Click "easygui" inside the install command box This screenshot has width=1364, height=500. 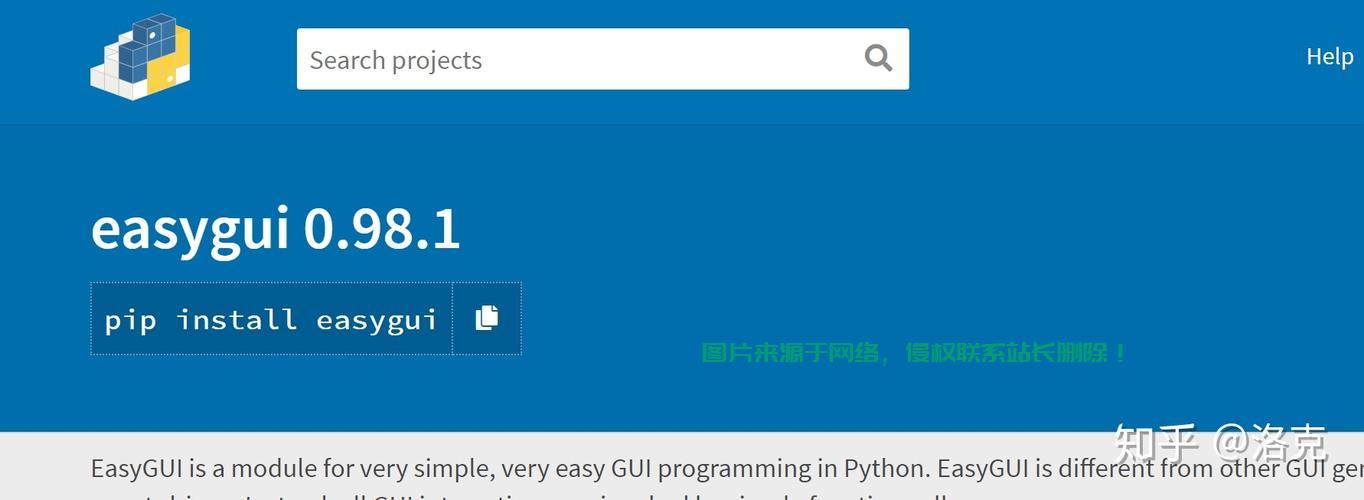[x=376, y=320]
